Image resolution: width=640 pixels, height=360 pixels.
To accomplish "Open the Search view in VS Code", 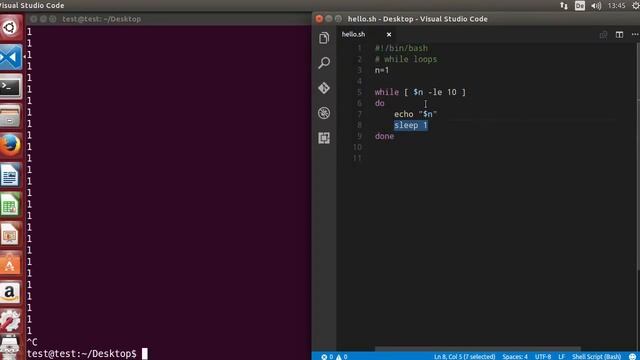I will (x=324, y=63).
